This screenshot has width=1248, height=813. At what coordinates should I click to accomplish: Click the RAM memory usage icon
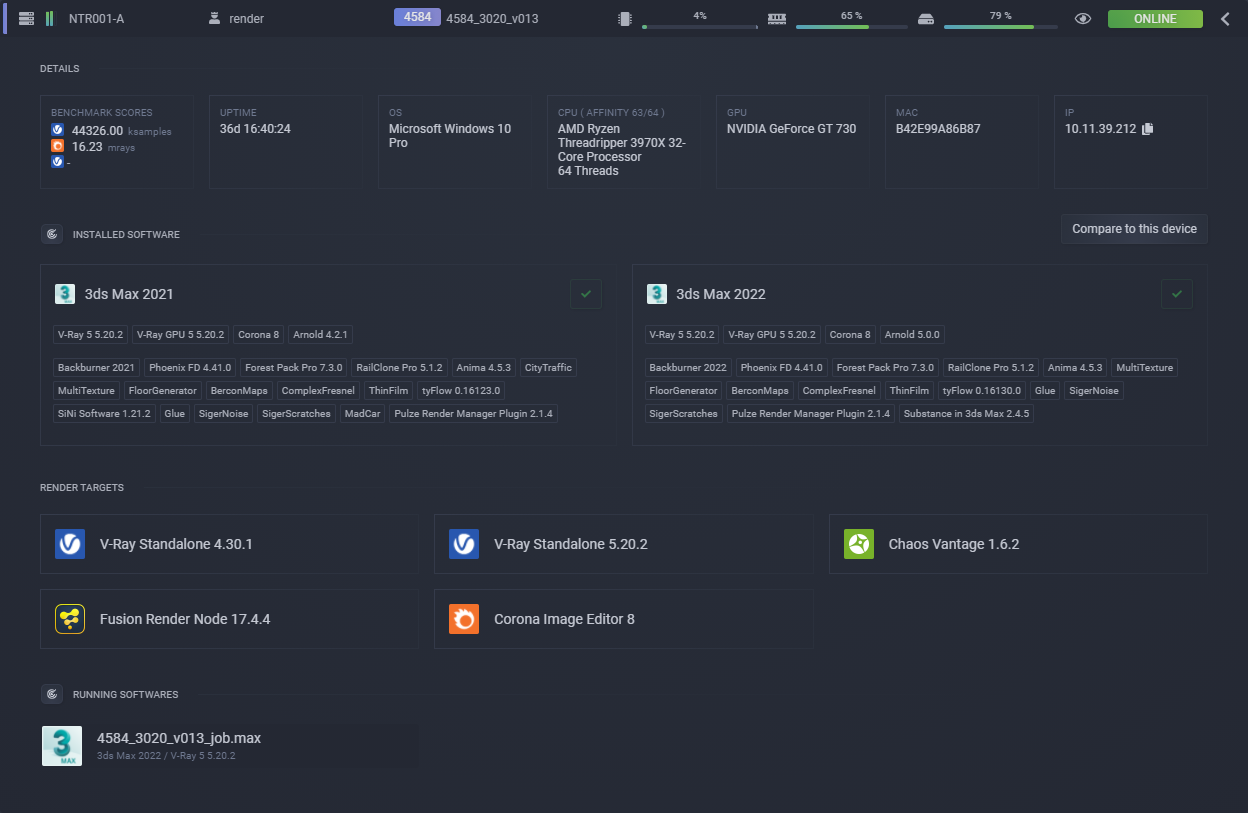click(777, 19)
